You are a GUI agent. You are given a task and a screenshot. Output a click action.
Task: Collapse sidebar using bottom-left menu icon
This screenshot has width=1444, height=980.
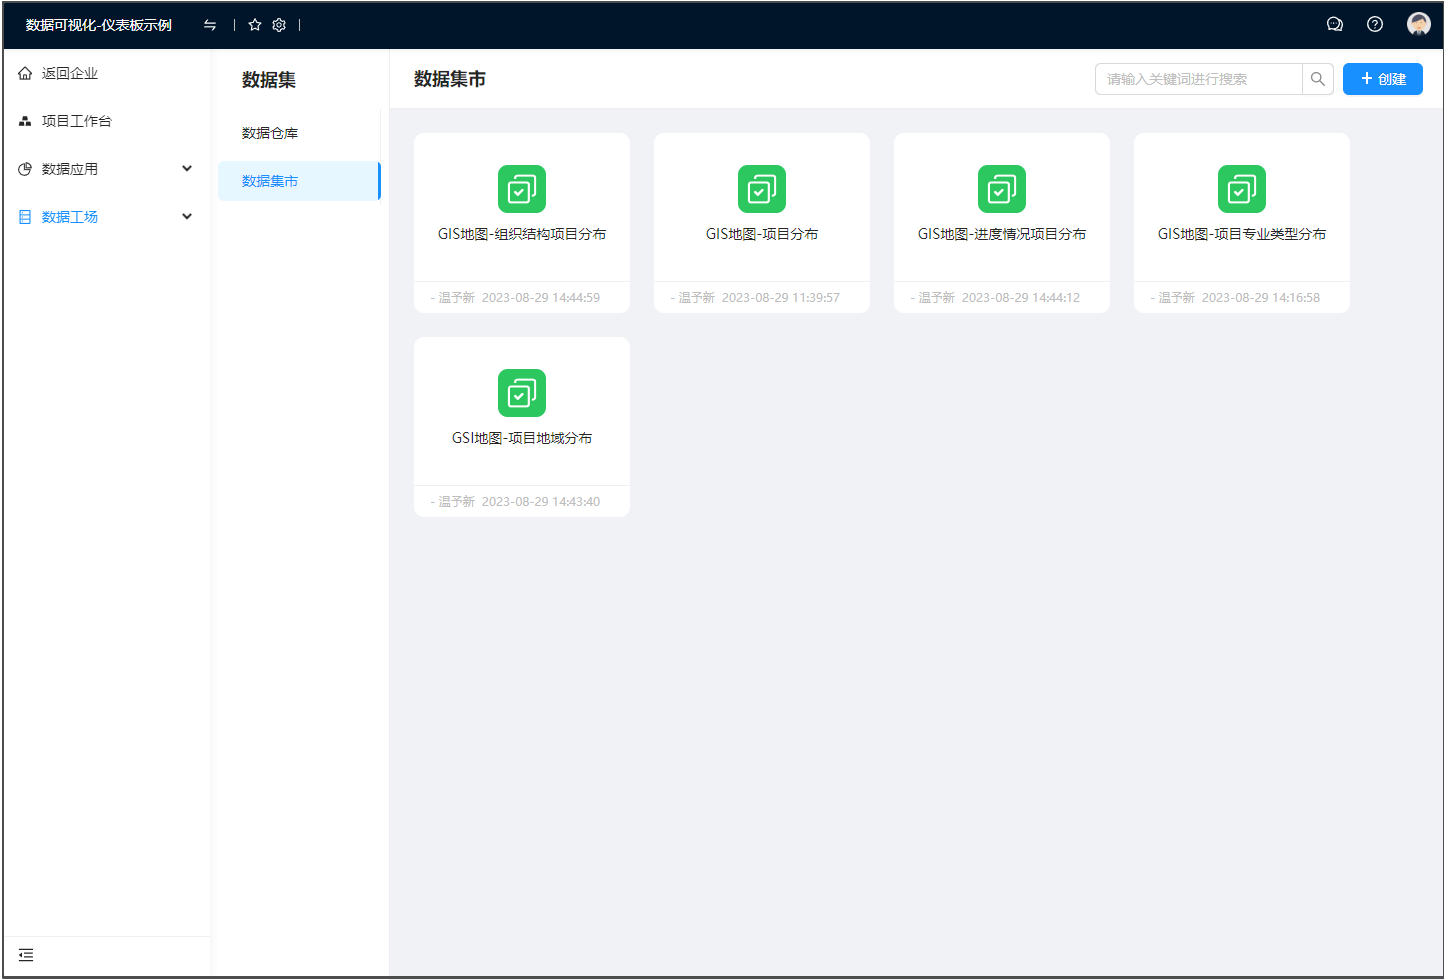pos(26,955)
